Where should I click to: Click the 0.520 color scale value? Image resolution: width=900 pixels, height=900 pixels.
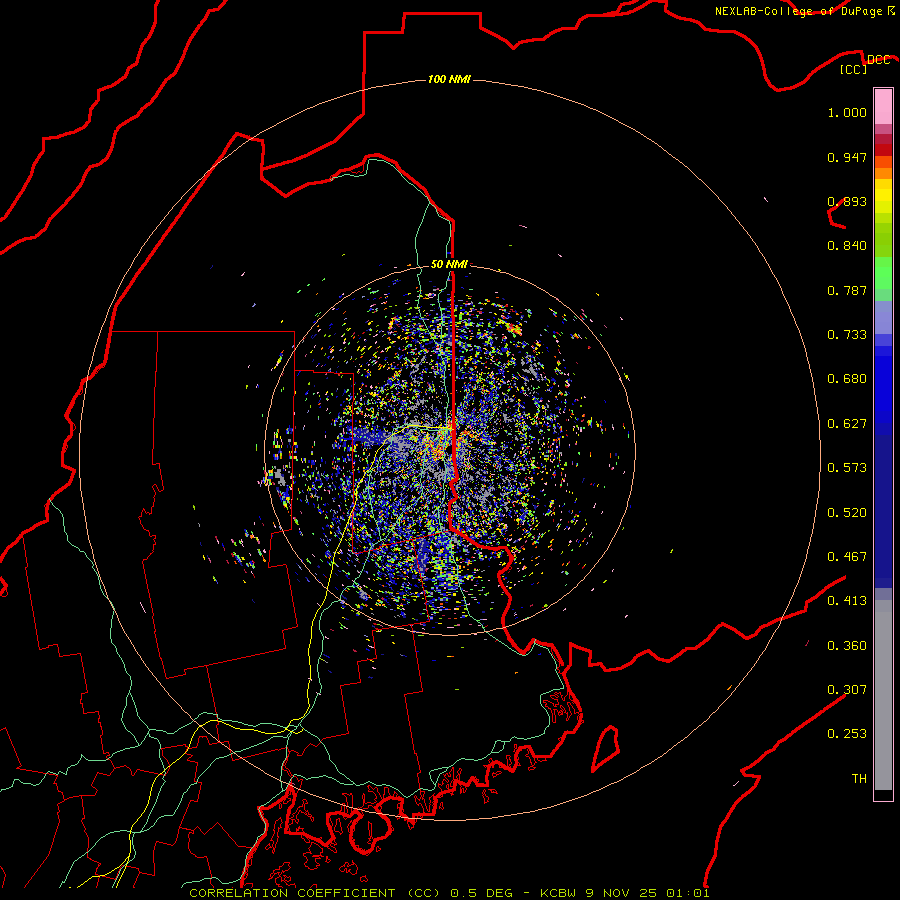pyautogui.click(x=847, y=513)
